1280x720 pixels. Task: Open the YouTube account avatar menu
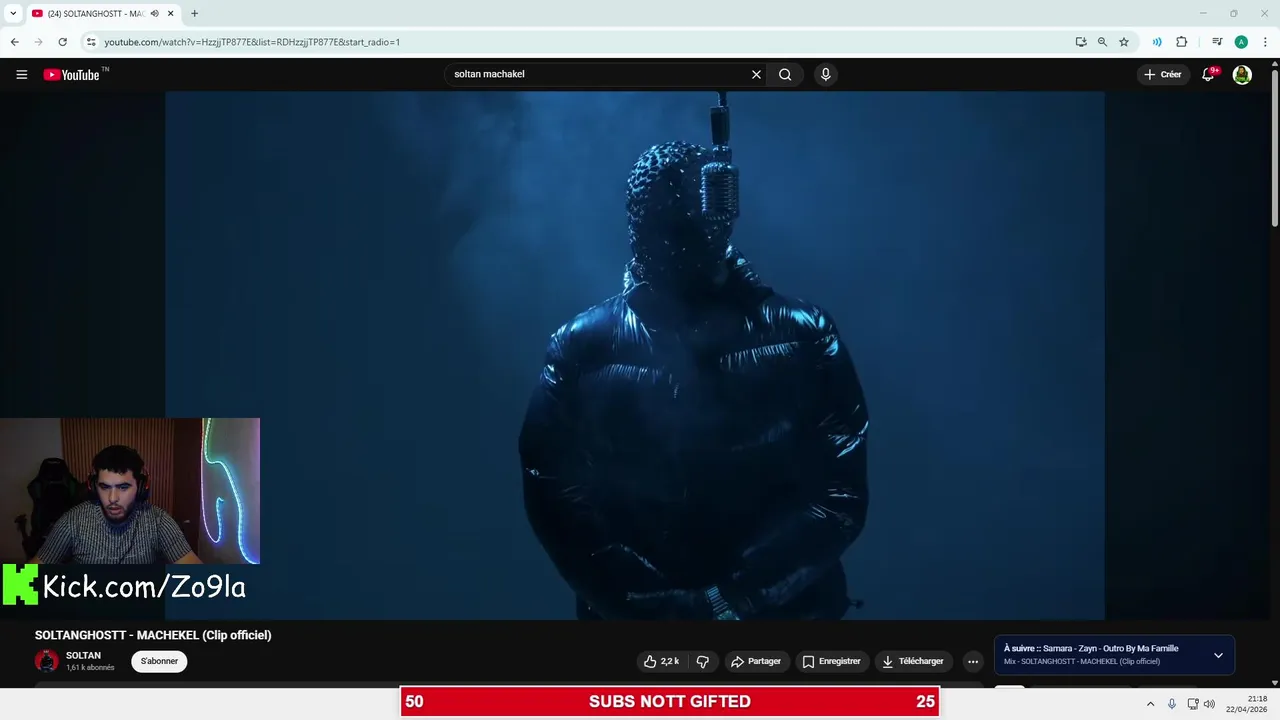[1242, 74]
